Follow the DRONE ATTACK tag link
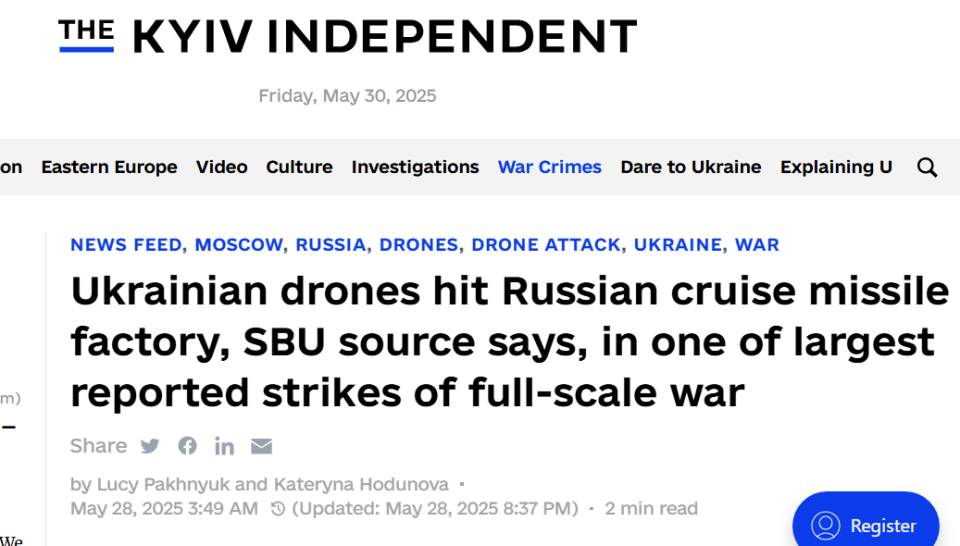Screen dimensions: 960x546 click(546, 245)
